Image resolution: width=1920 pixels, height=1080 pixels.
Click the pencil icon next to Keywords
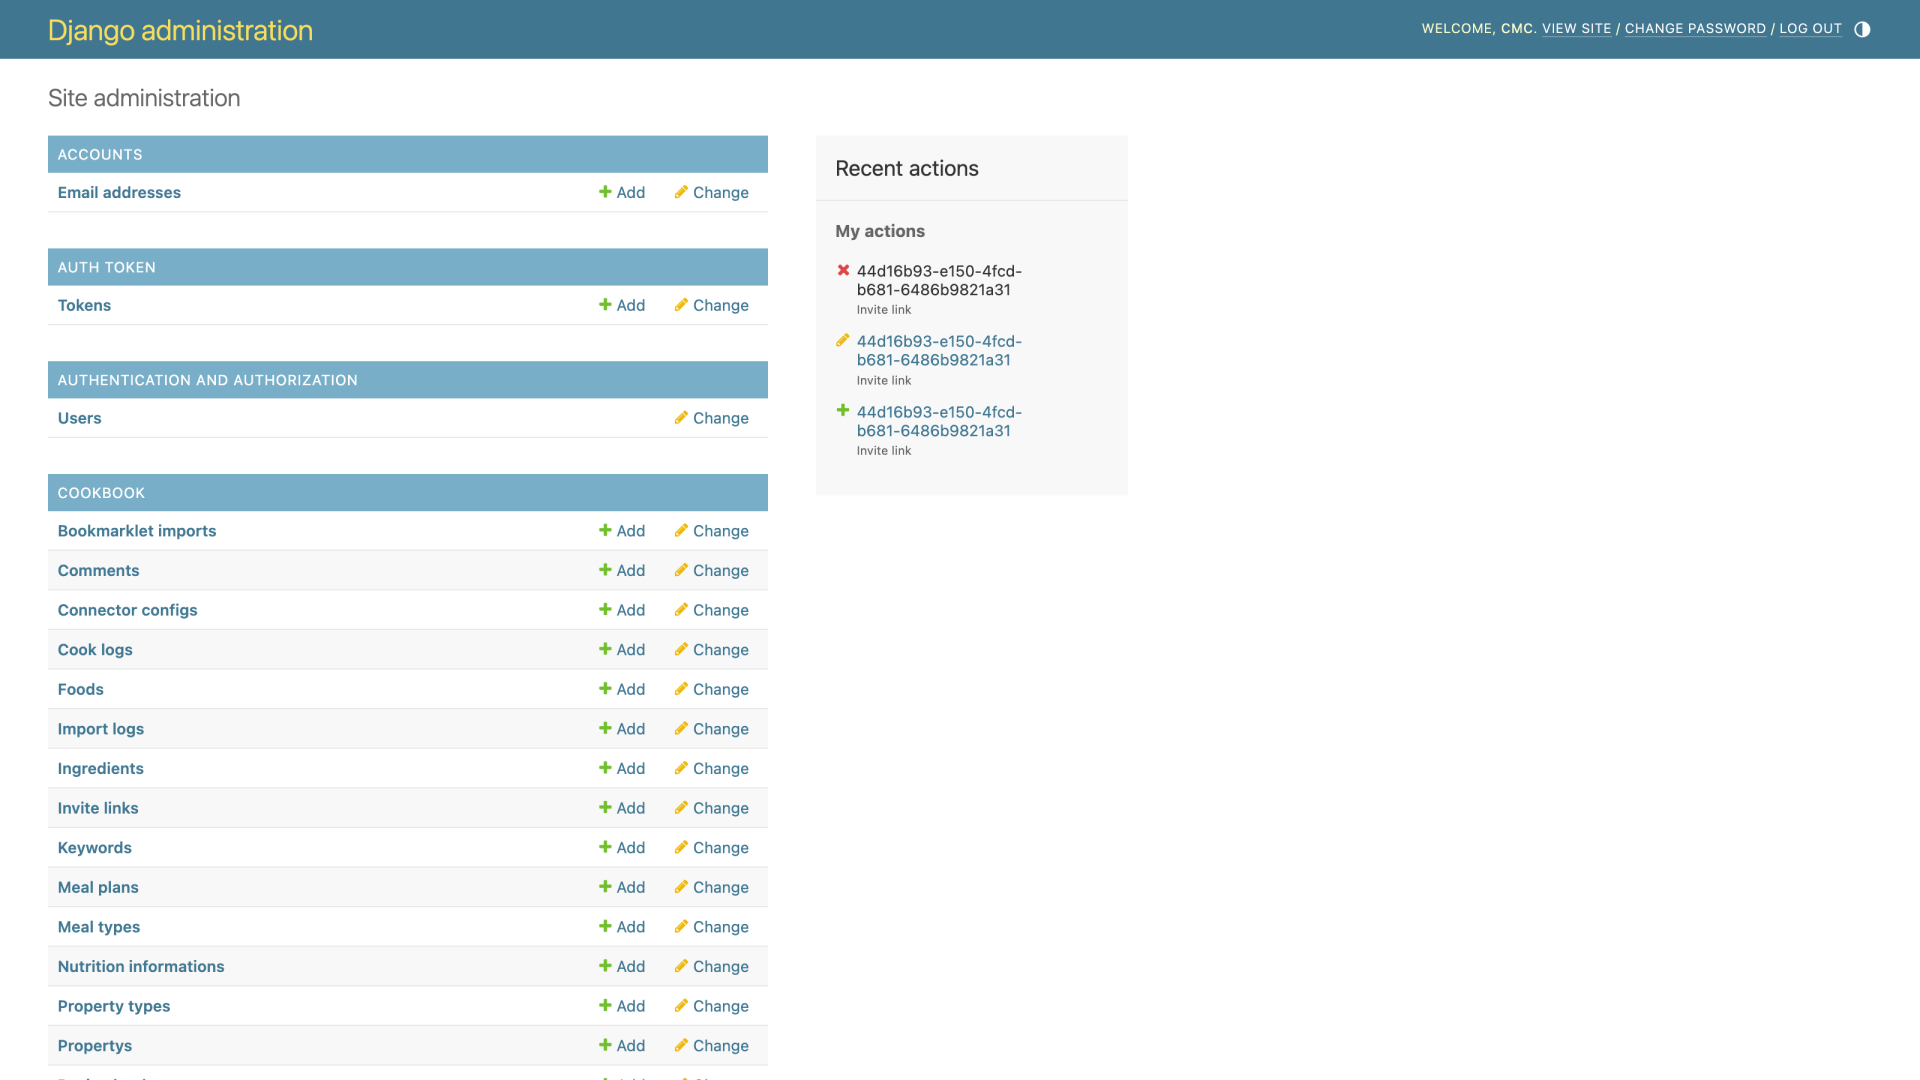pyautogui.click(x=681, y=847)
